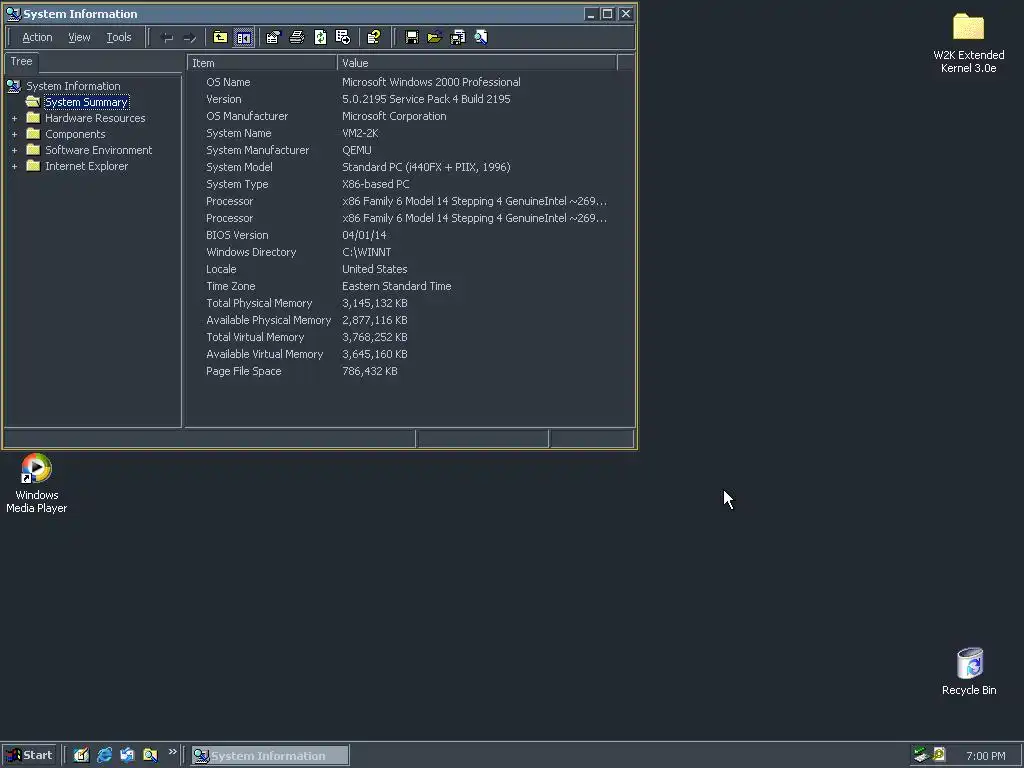Select the Page File Space row
The width and height of the screenshot is (1024, 768).
coord(410,371)
